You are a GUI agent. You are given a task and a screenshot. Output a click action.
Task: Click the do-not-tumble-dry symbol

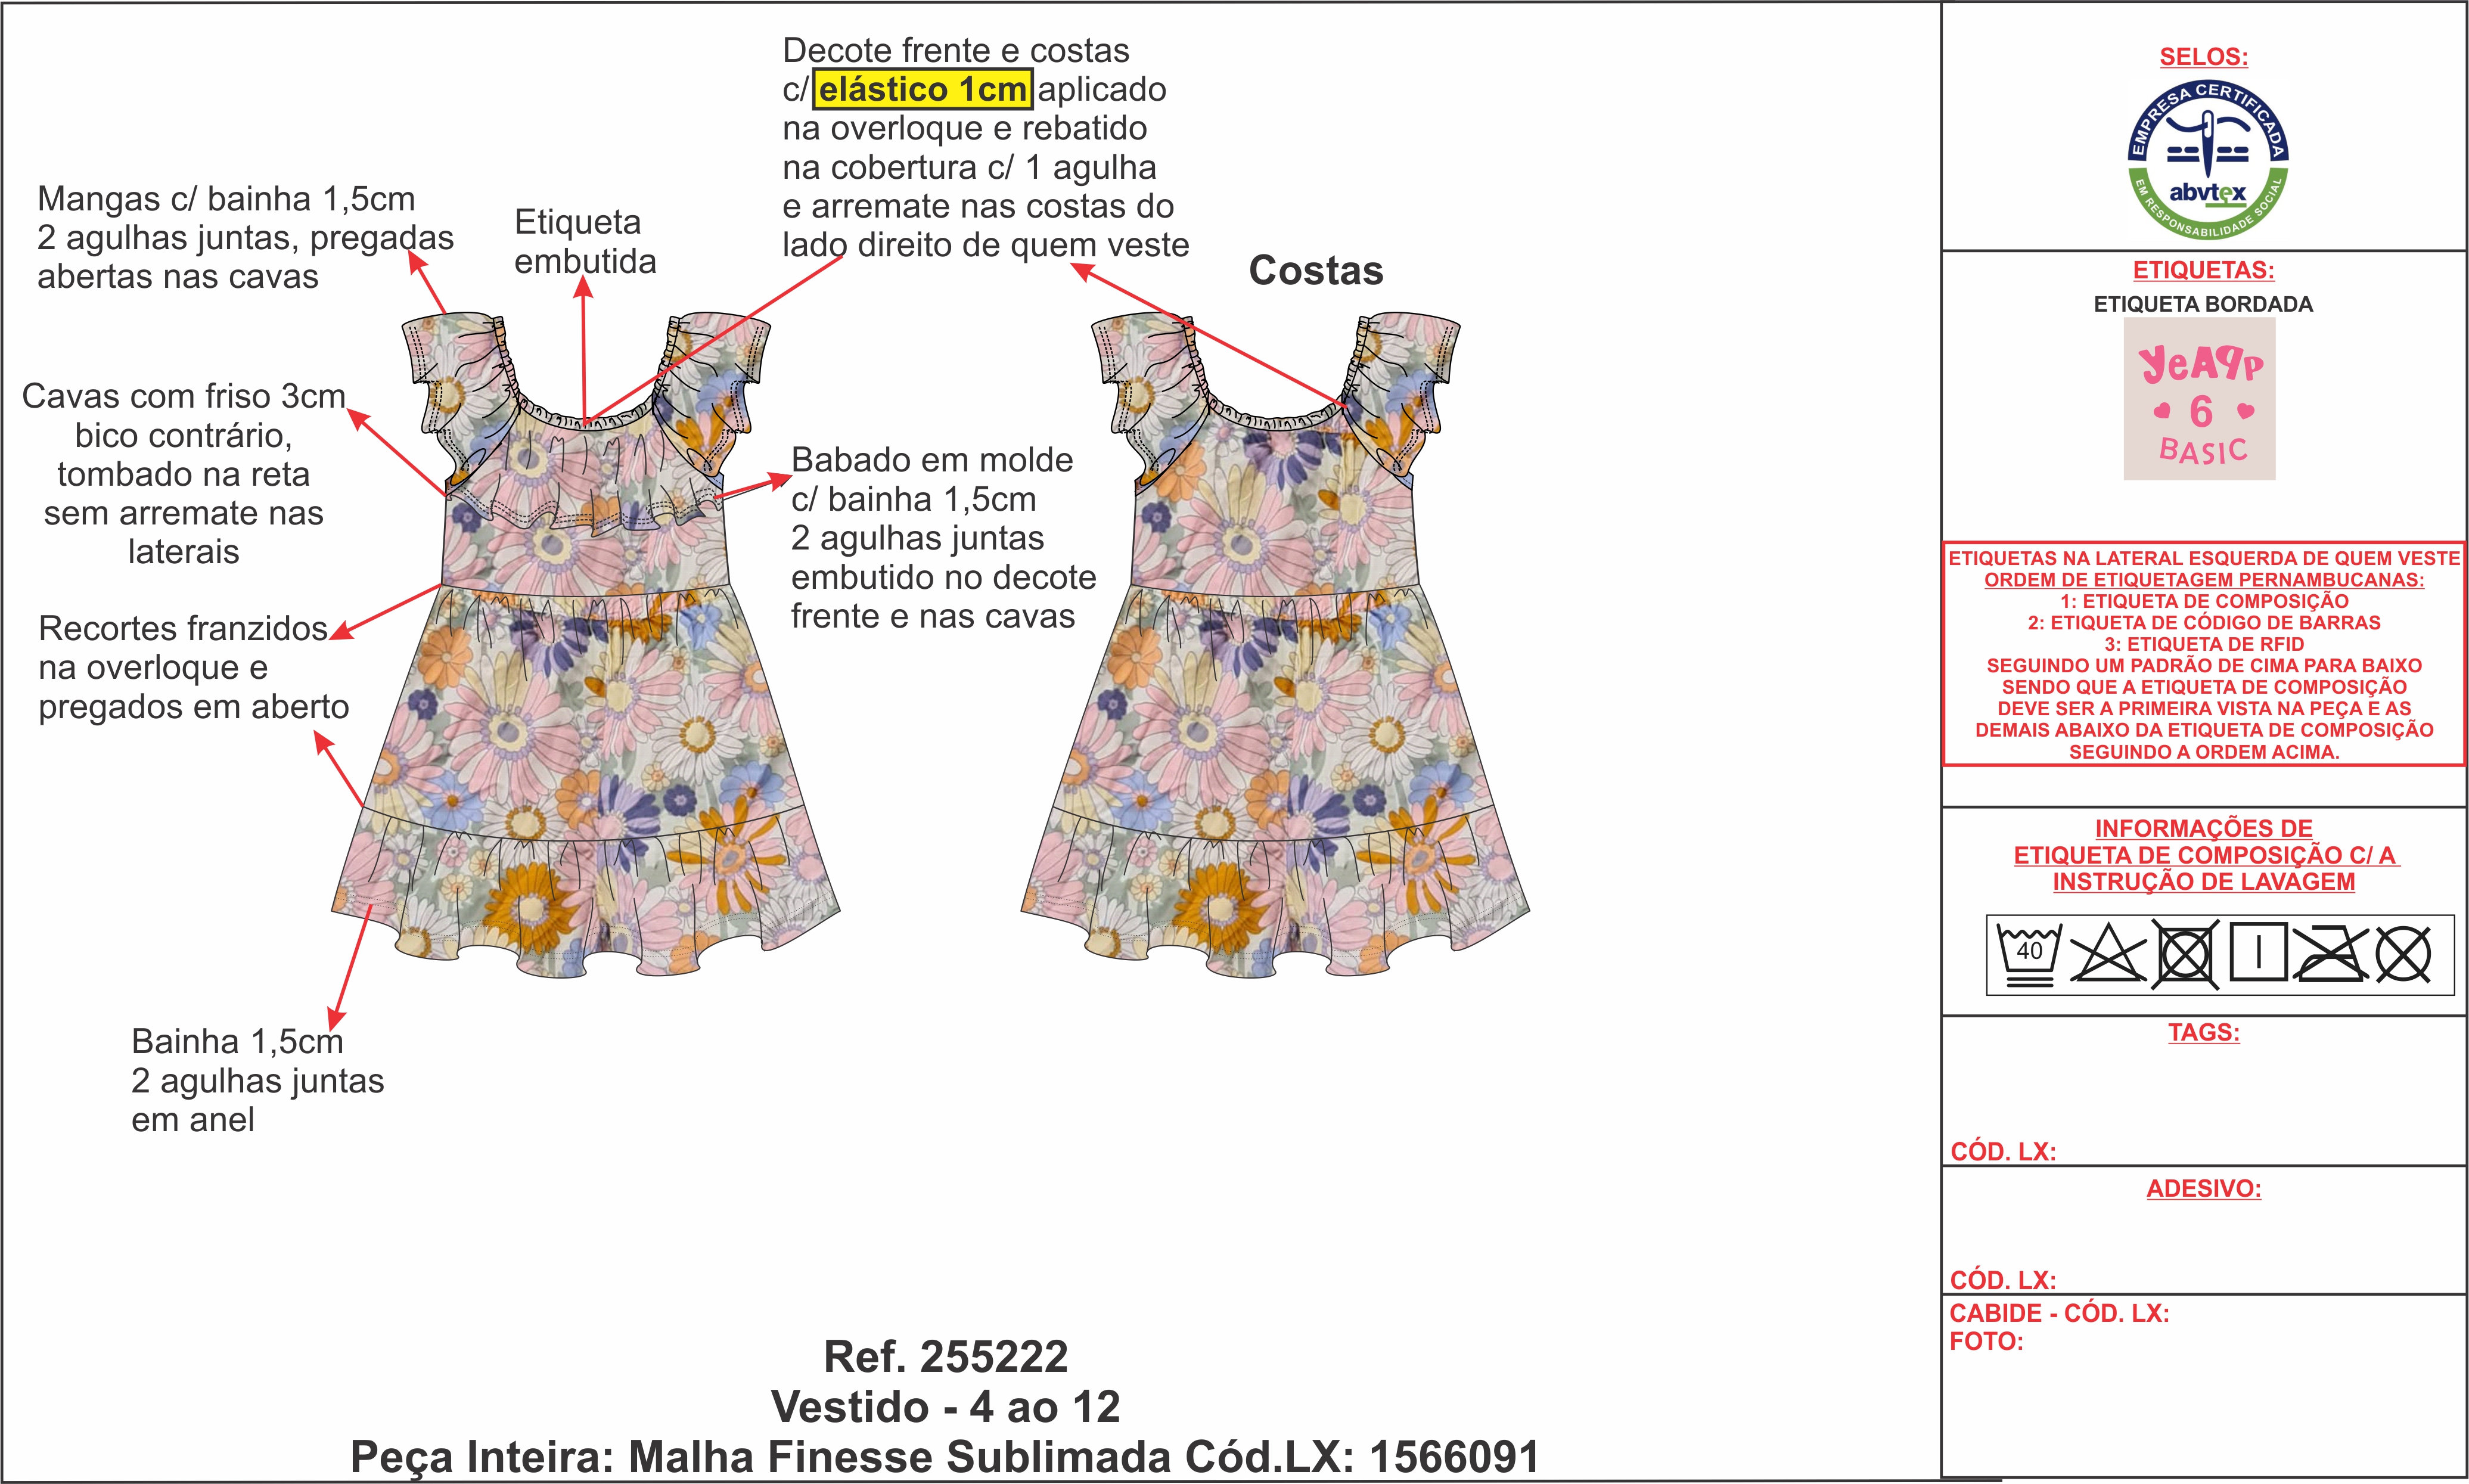[2185, 955]
